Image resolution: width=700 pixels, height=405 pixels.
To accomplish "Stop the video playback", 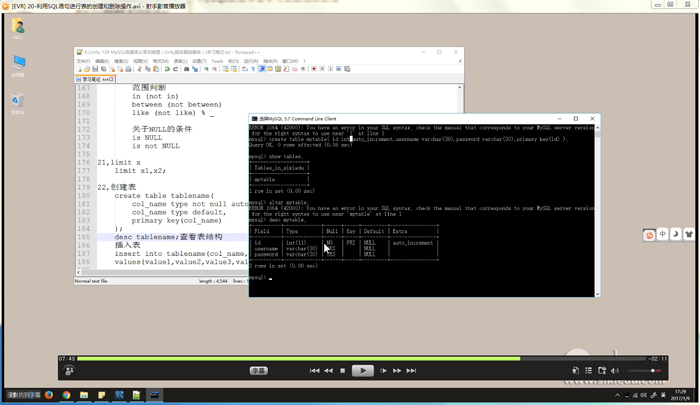I will point(343,371).
